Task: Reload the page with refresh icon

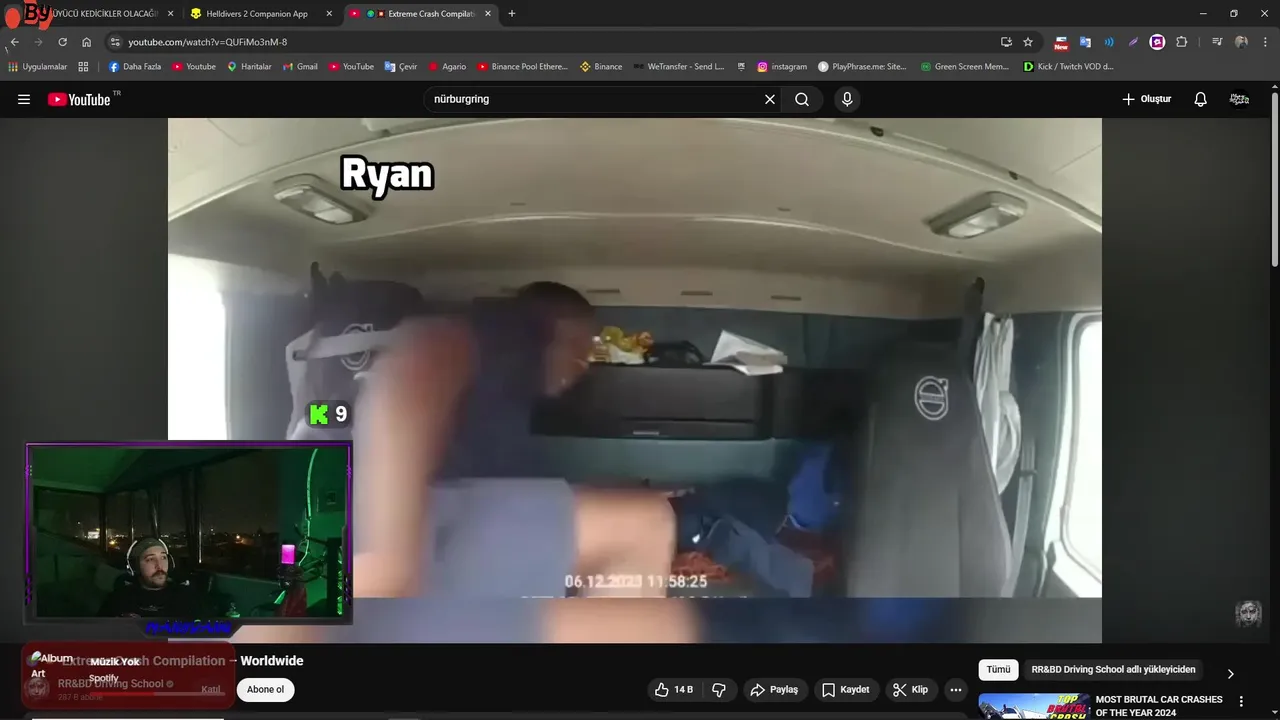Action: click(62, 42)
